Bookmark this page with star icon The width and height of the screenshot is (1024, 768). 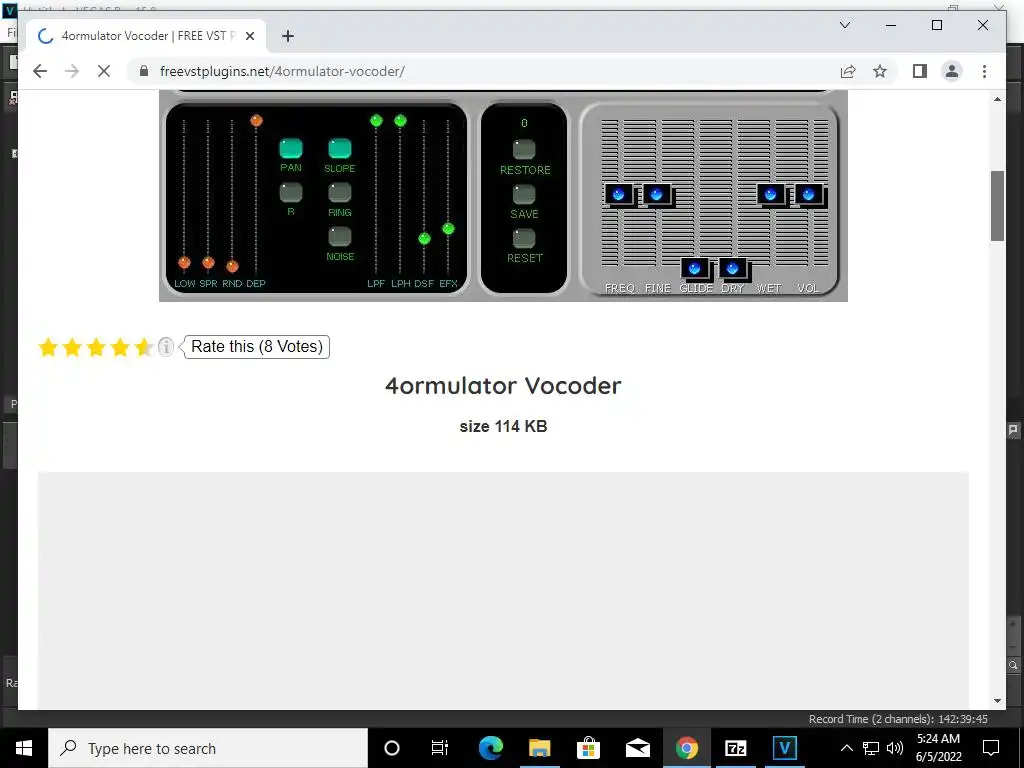point(880,71)
